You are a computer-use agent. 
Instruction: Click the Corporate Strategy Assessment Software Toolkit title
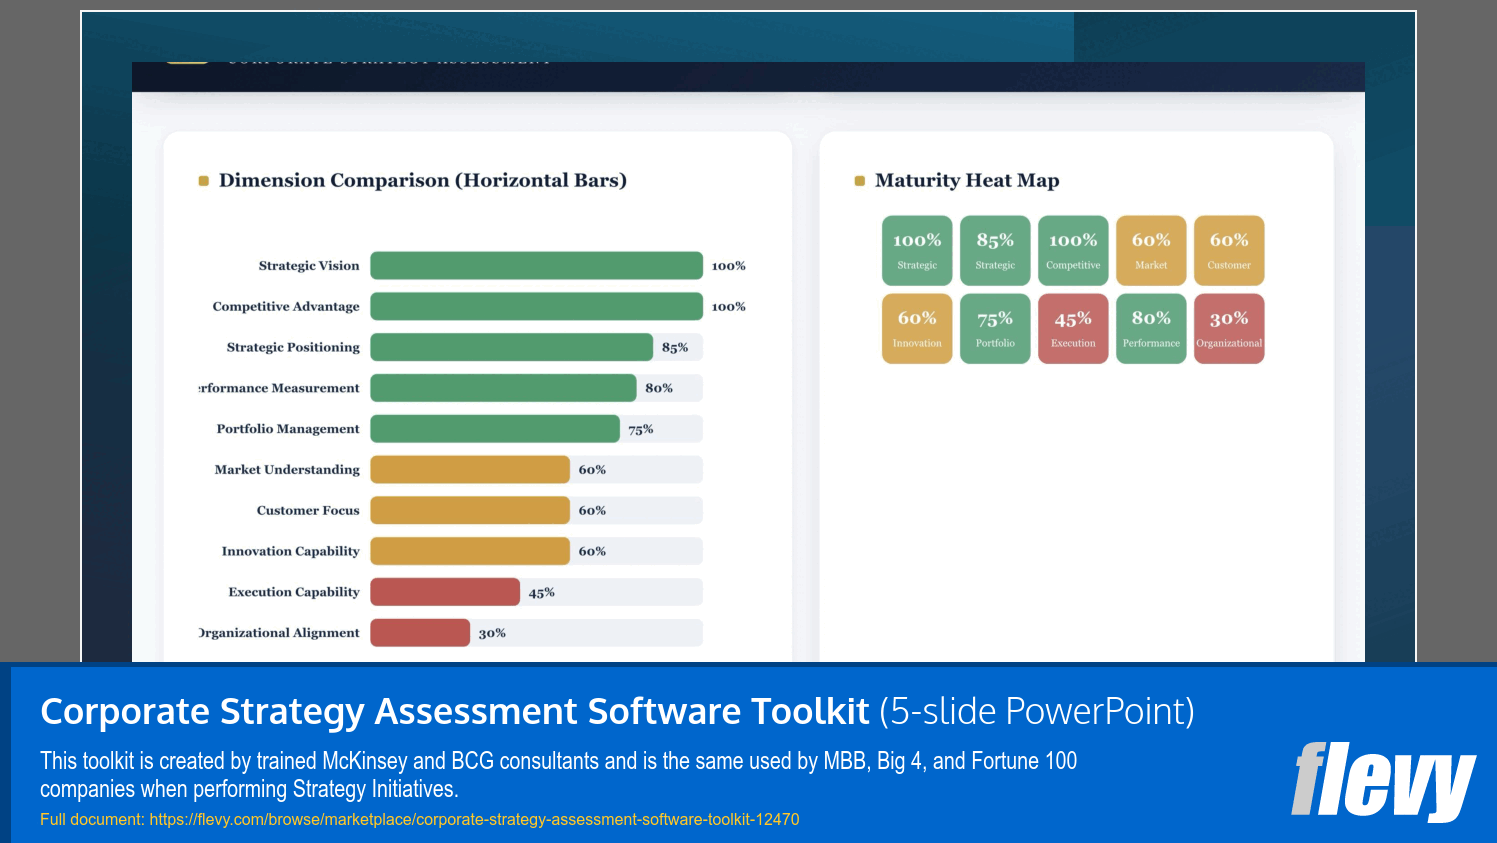click(455, 711)
